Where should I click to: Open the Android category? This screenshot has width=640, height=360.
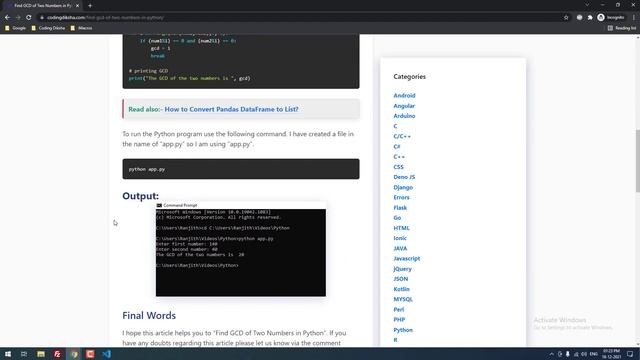(x=404, y=96)
